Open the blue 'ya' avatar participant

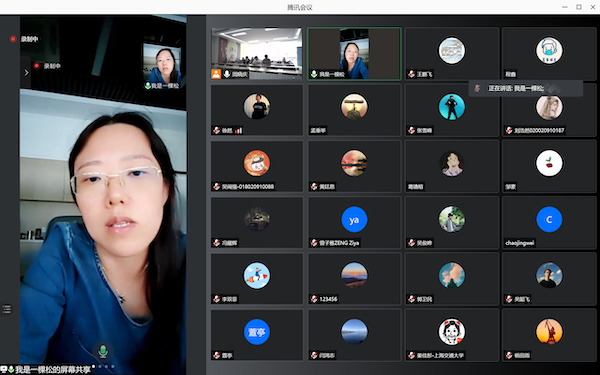click(x=354, y=220)
